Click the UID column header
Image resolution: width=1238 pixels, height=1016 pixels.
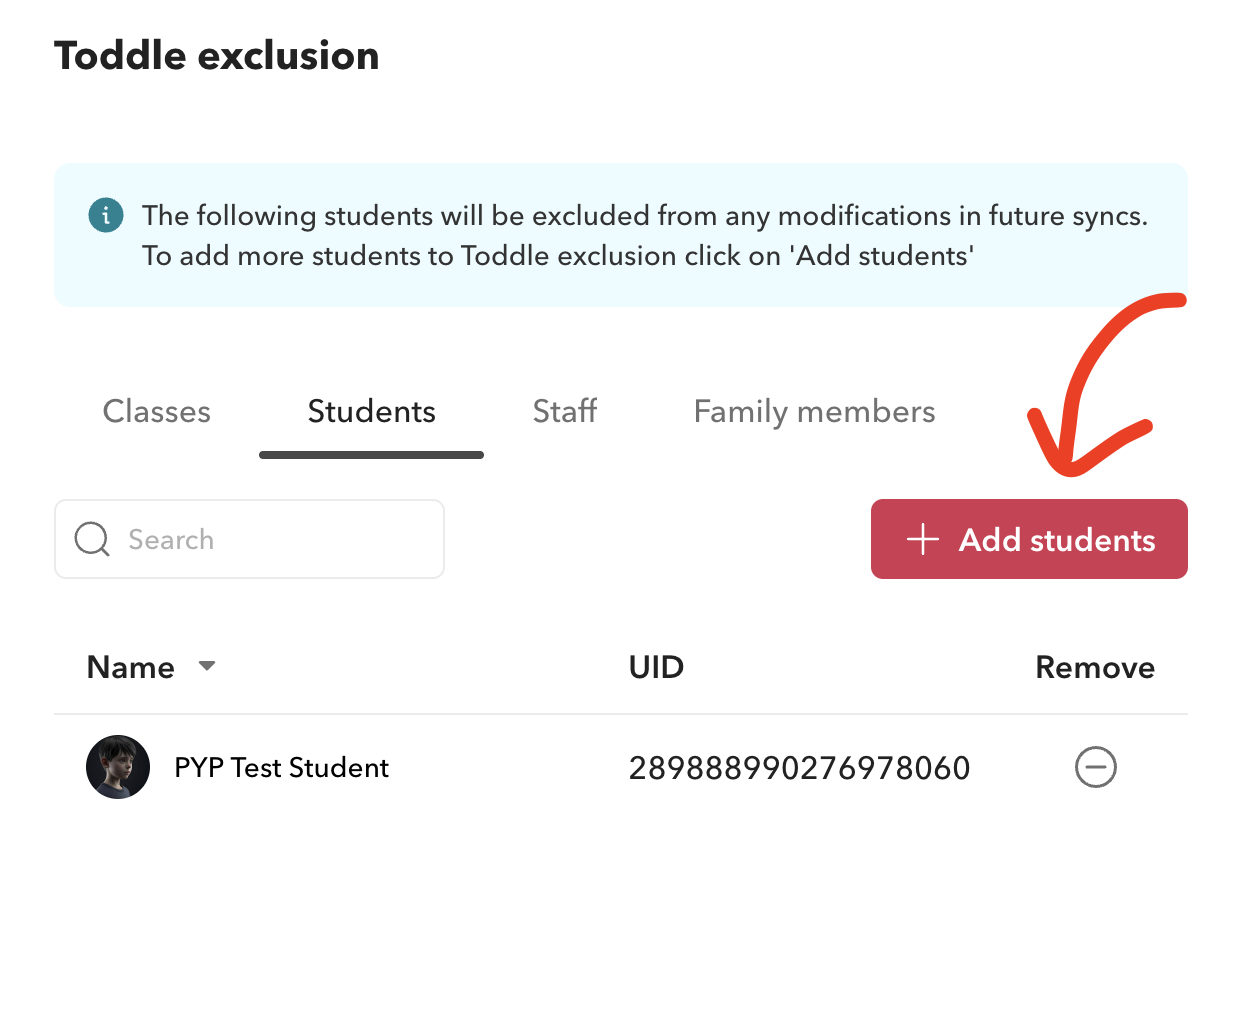[656, 667]
